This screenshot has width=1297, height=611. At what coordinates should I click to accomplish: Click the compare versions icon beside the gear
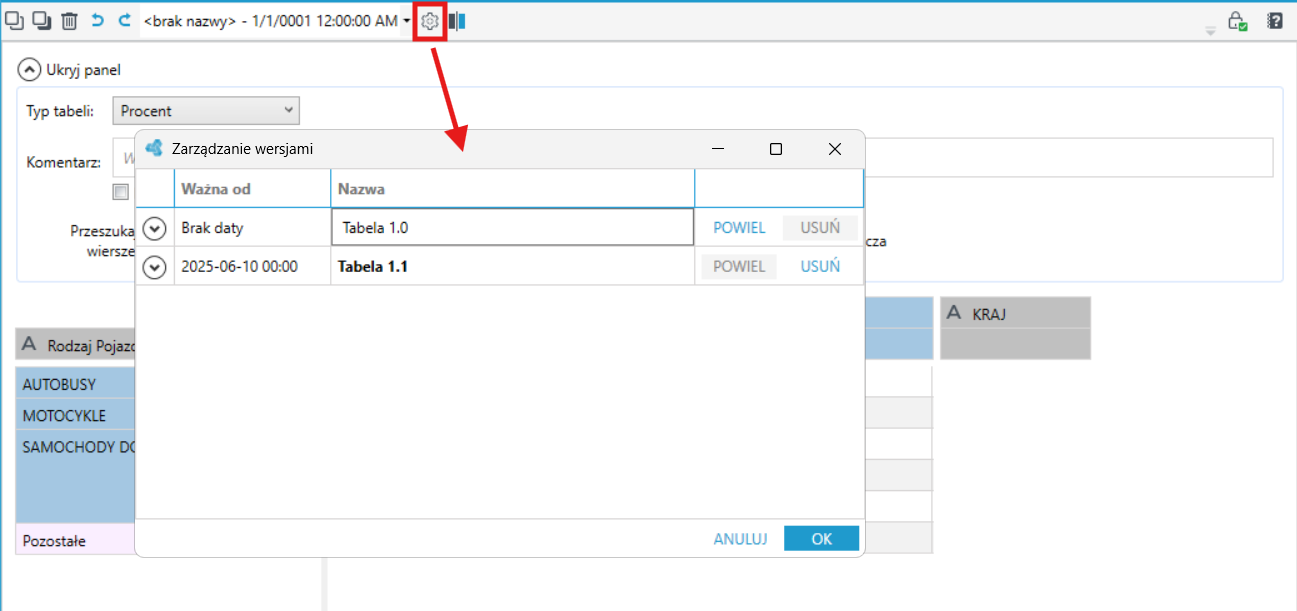[x=457, y=21]
